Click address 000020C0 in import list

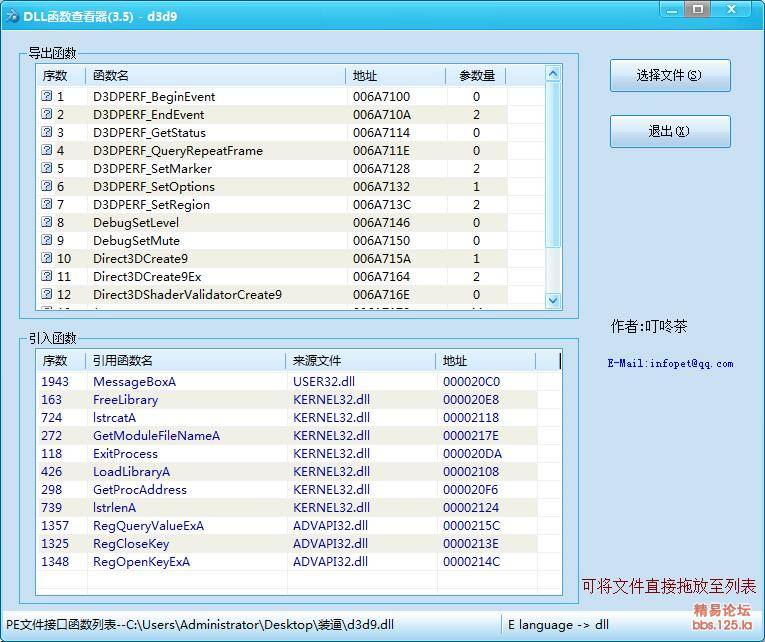[x=472, y=381]
